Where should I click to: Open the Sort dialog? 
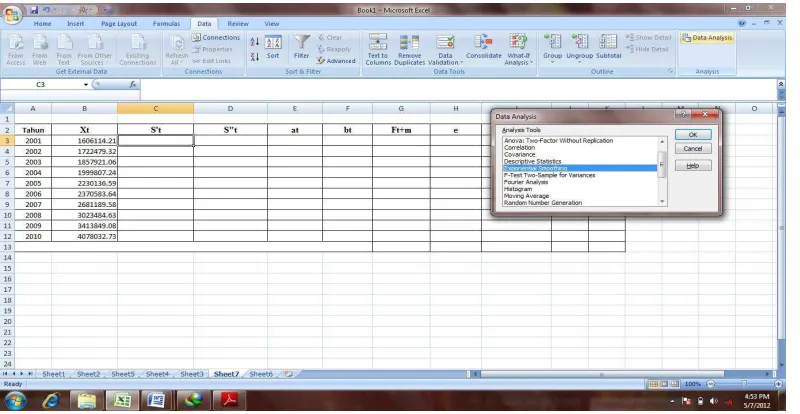click(273, 48)
